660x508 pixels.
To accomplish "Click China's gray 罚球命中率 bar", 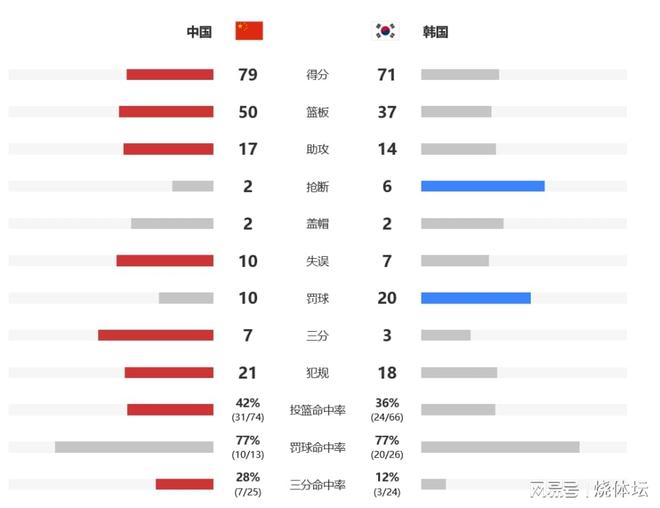I will click(134, 447).
